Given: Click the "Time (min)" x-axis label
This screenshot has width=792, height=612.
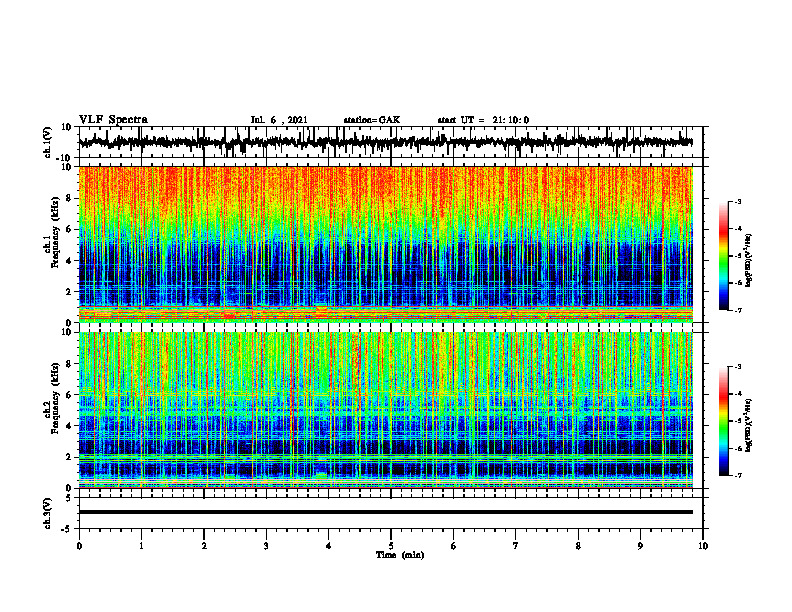Looking at the screenshot, I should [400, 555].
